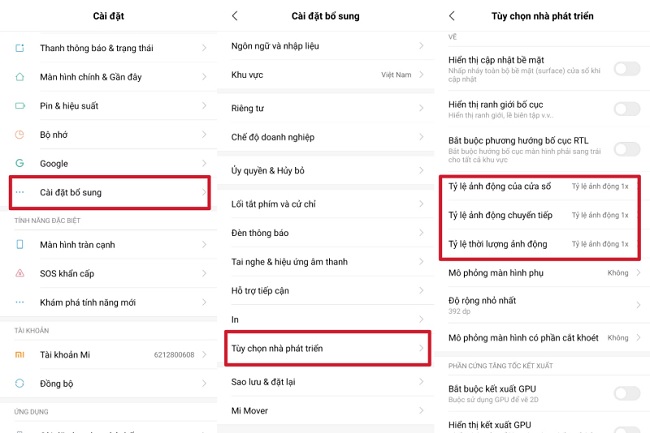Open Tỷ lệ ảnh động của cửa sổ options
Screen dimensions: 650x433
[x=538, y=186]
